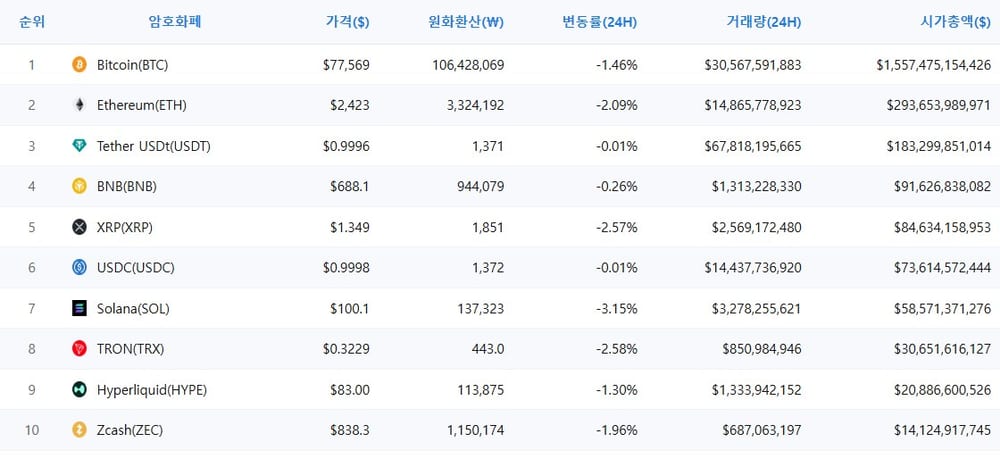Click Bitcoin volume $30,567,591,883
This screenshot has width=1000, height=459.
[753, 65]
